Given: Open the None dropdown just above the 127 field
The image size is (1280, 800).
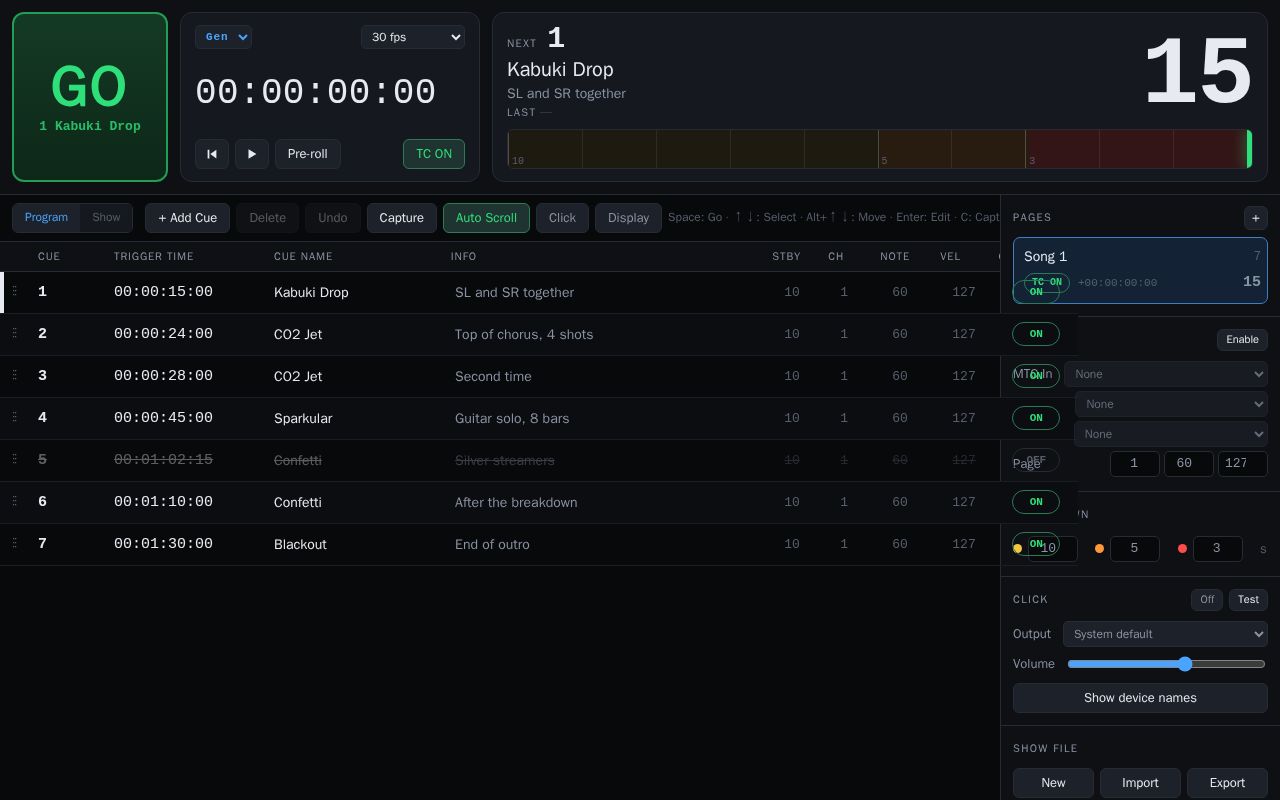Looking at the screenshot, I should [x=1171, y=434].
